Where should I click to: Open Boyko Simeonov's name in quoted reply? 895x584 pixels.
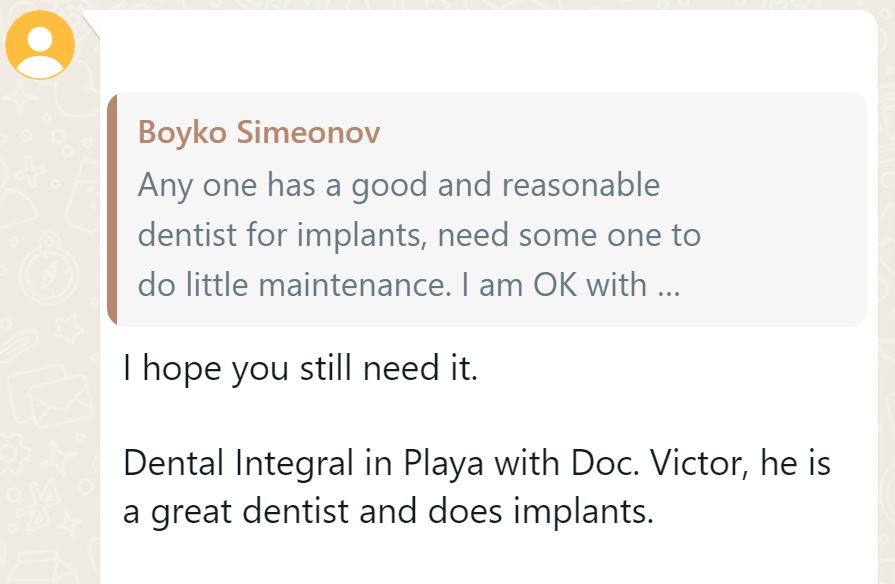pos(259,132)
